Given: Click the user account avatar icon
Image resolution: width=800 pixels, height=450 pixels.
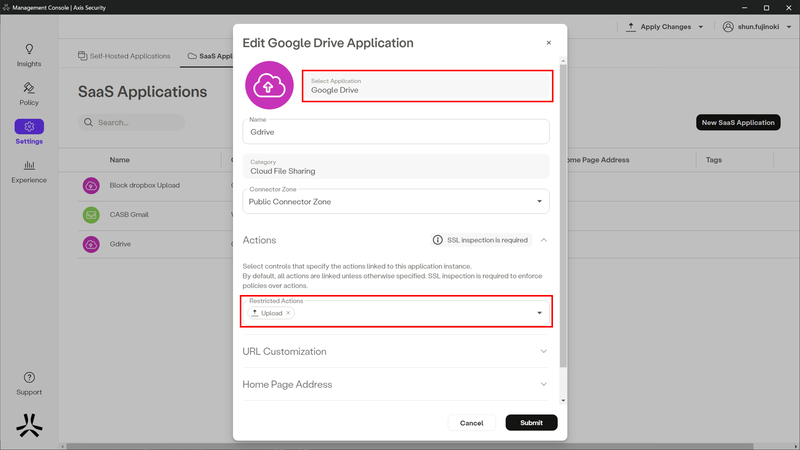Looking at the screenshot, I should click(x=728, y=27).
